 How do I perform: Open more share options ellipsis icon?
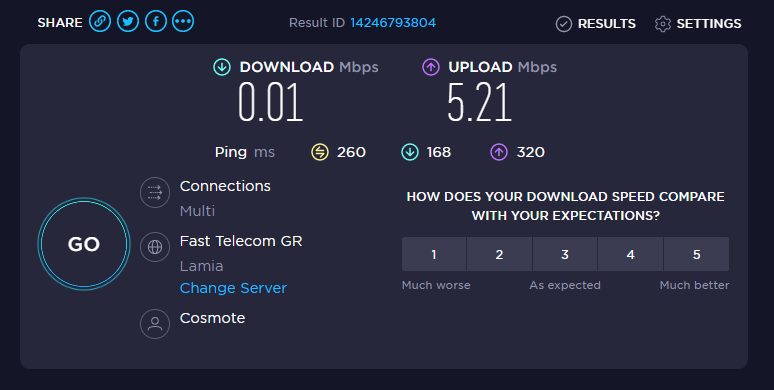[183, 22]
